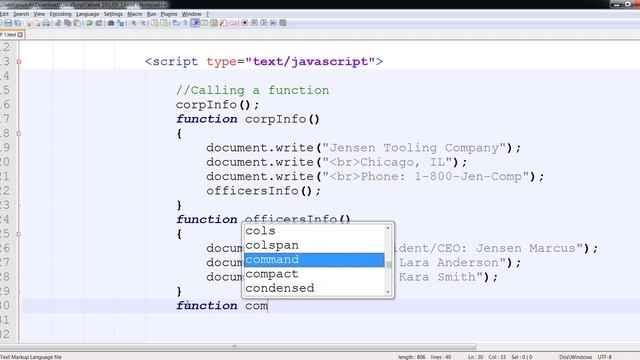
Task: Open the Language menu
Action: click(87, 14)
